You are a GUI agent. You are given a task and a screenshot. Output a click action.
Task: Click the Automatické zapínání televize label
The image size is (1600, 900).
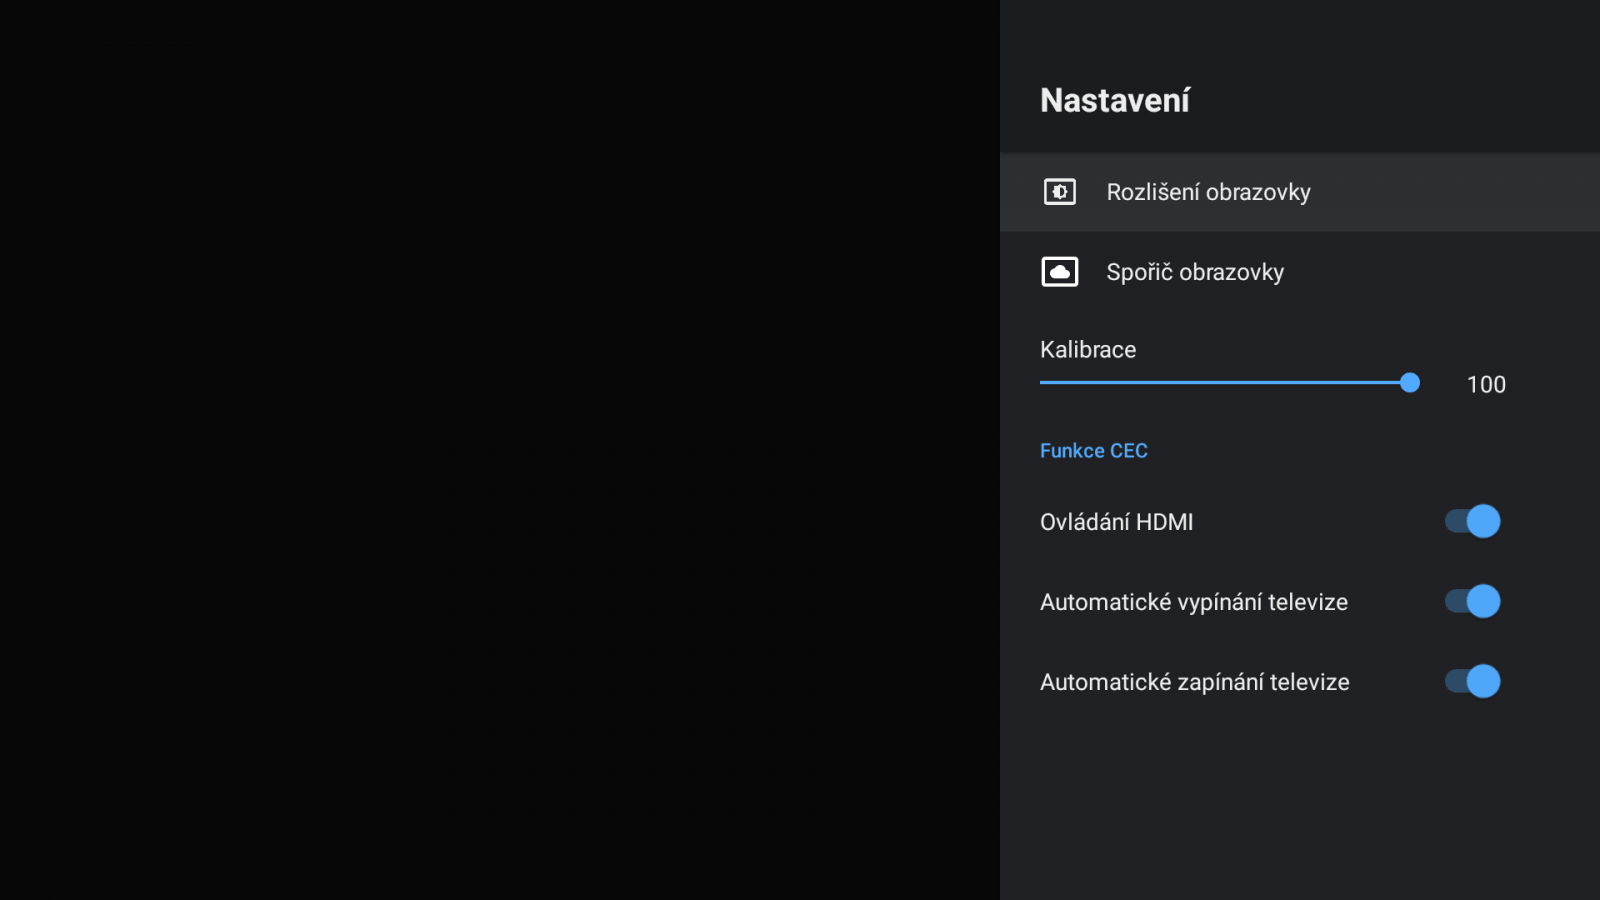[x=1194, y=681]
